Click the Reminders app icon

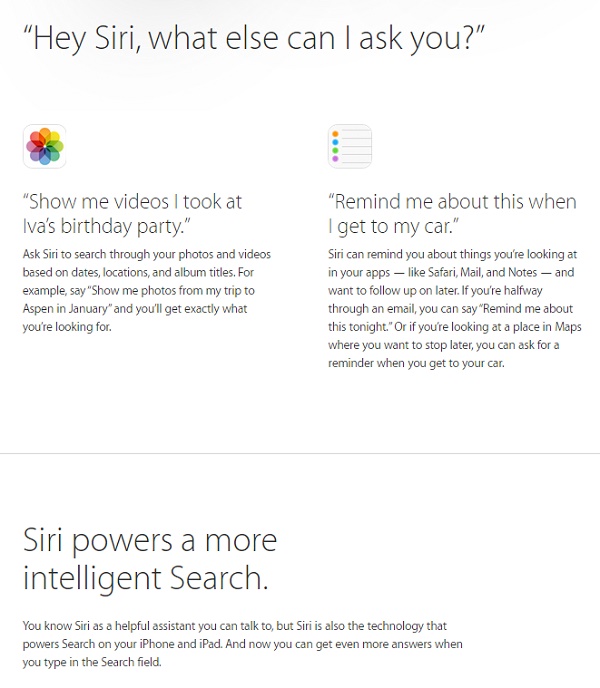coord(350,146)
